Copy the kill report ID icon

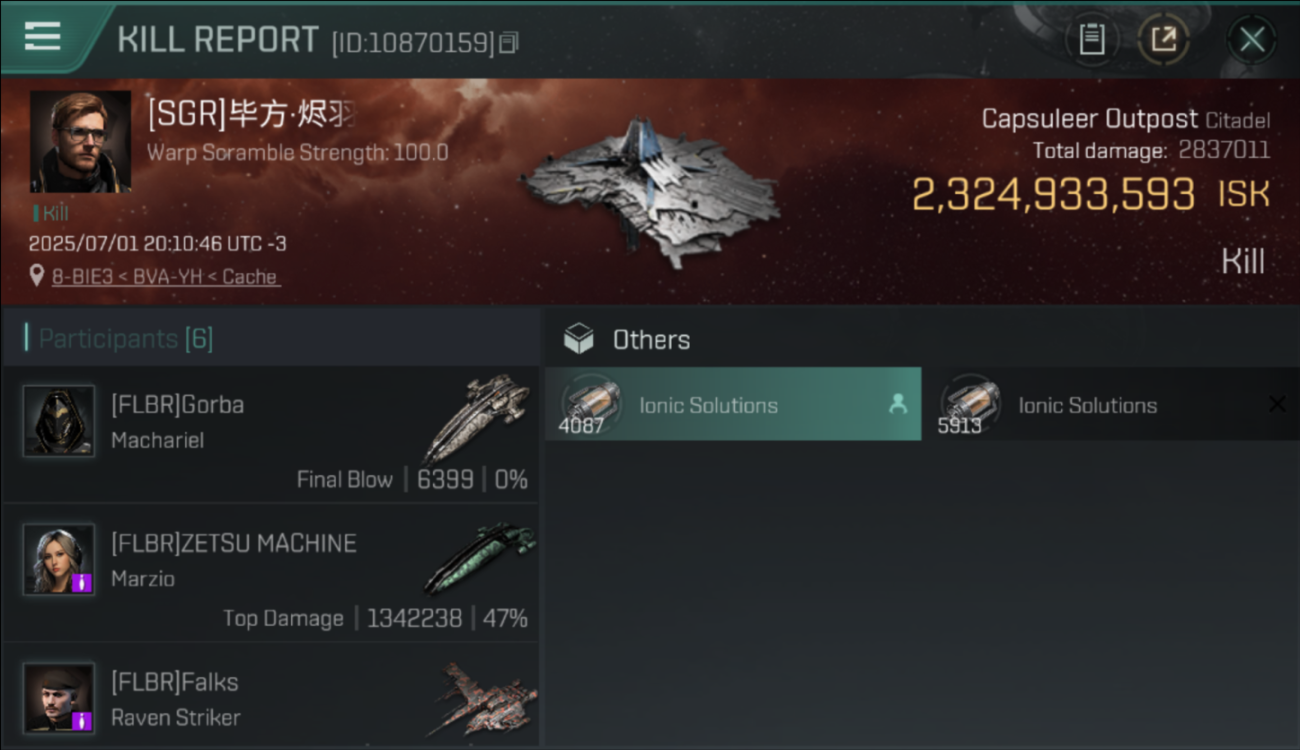(x=510, y=42)
